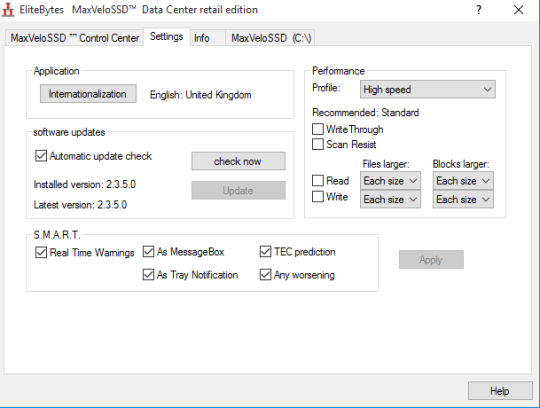This screenshot has height=408, width=540.
Task: Uncheck the As Tray Notification option
Action: 148,275
